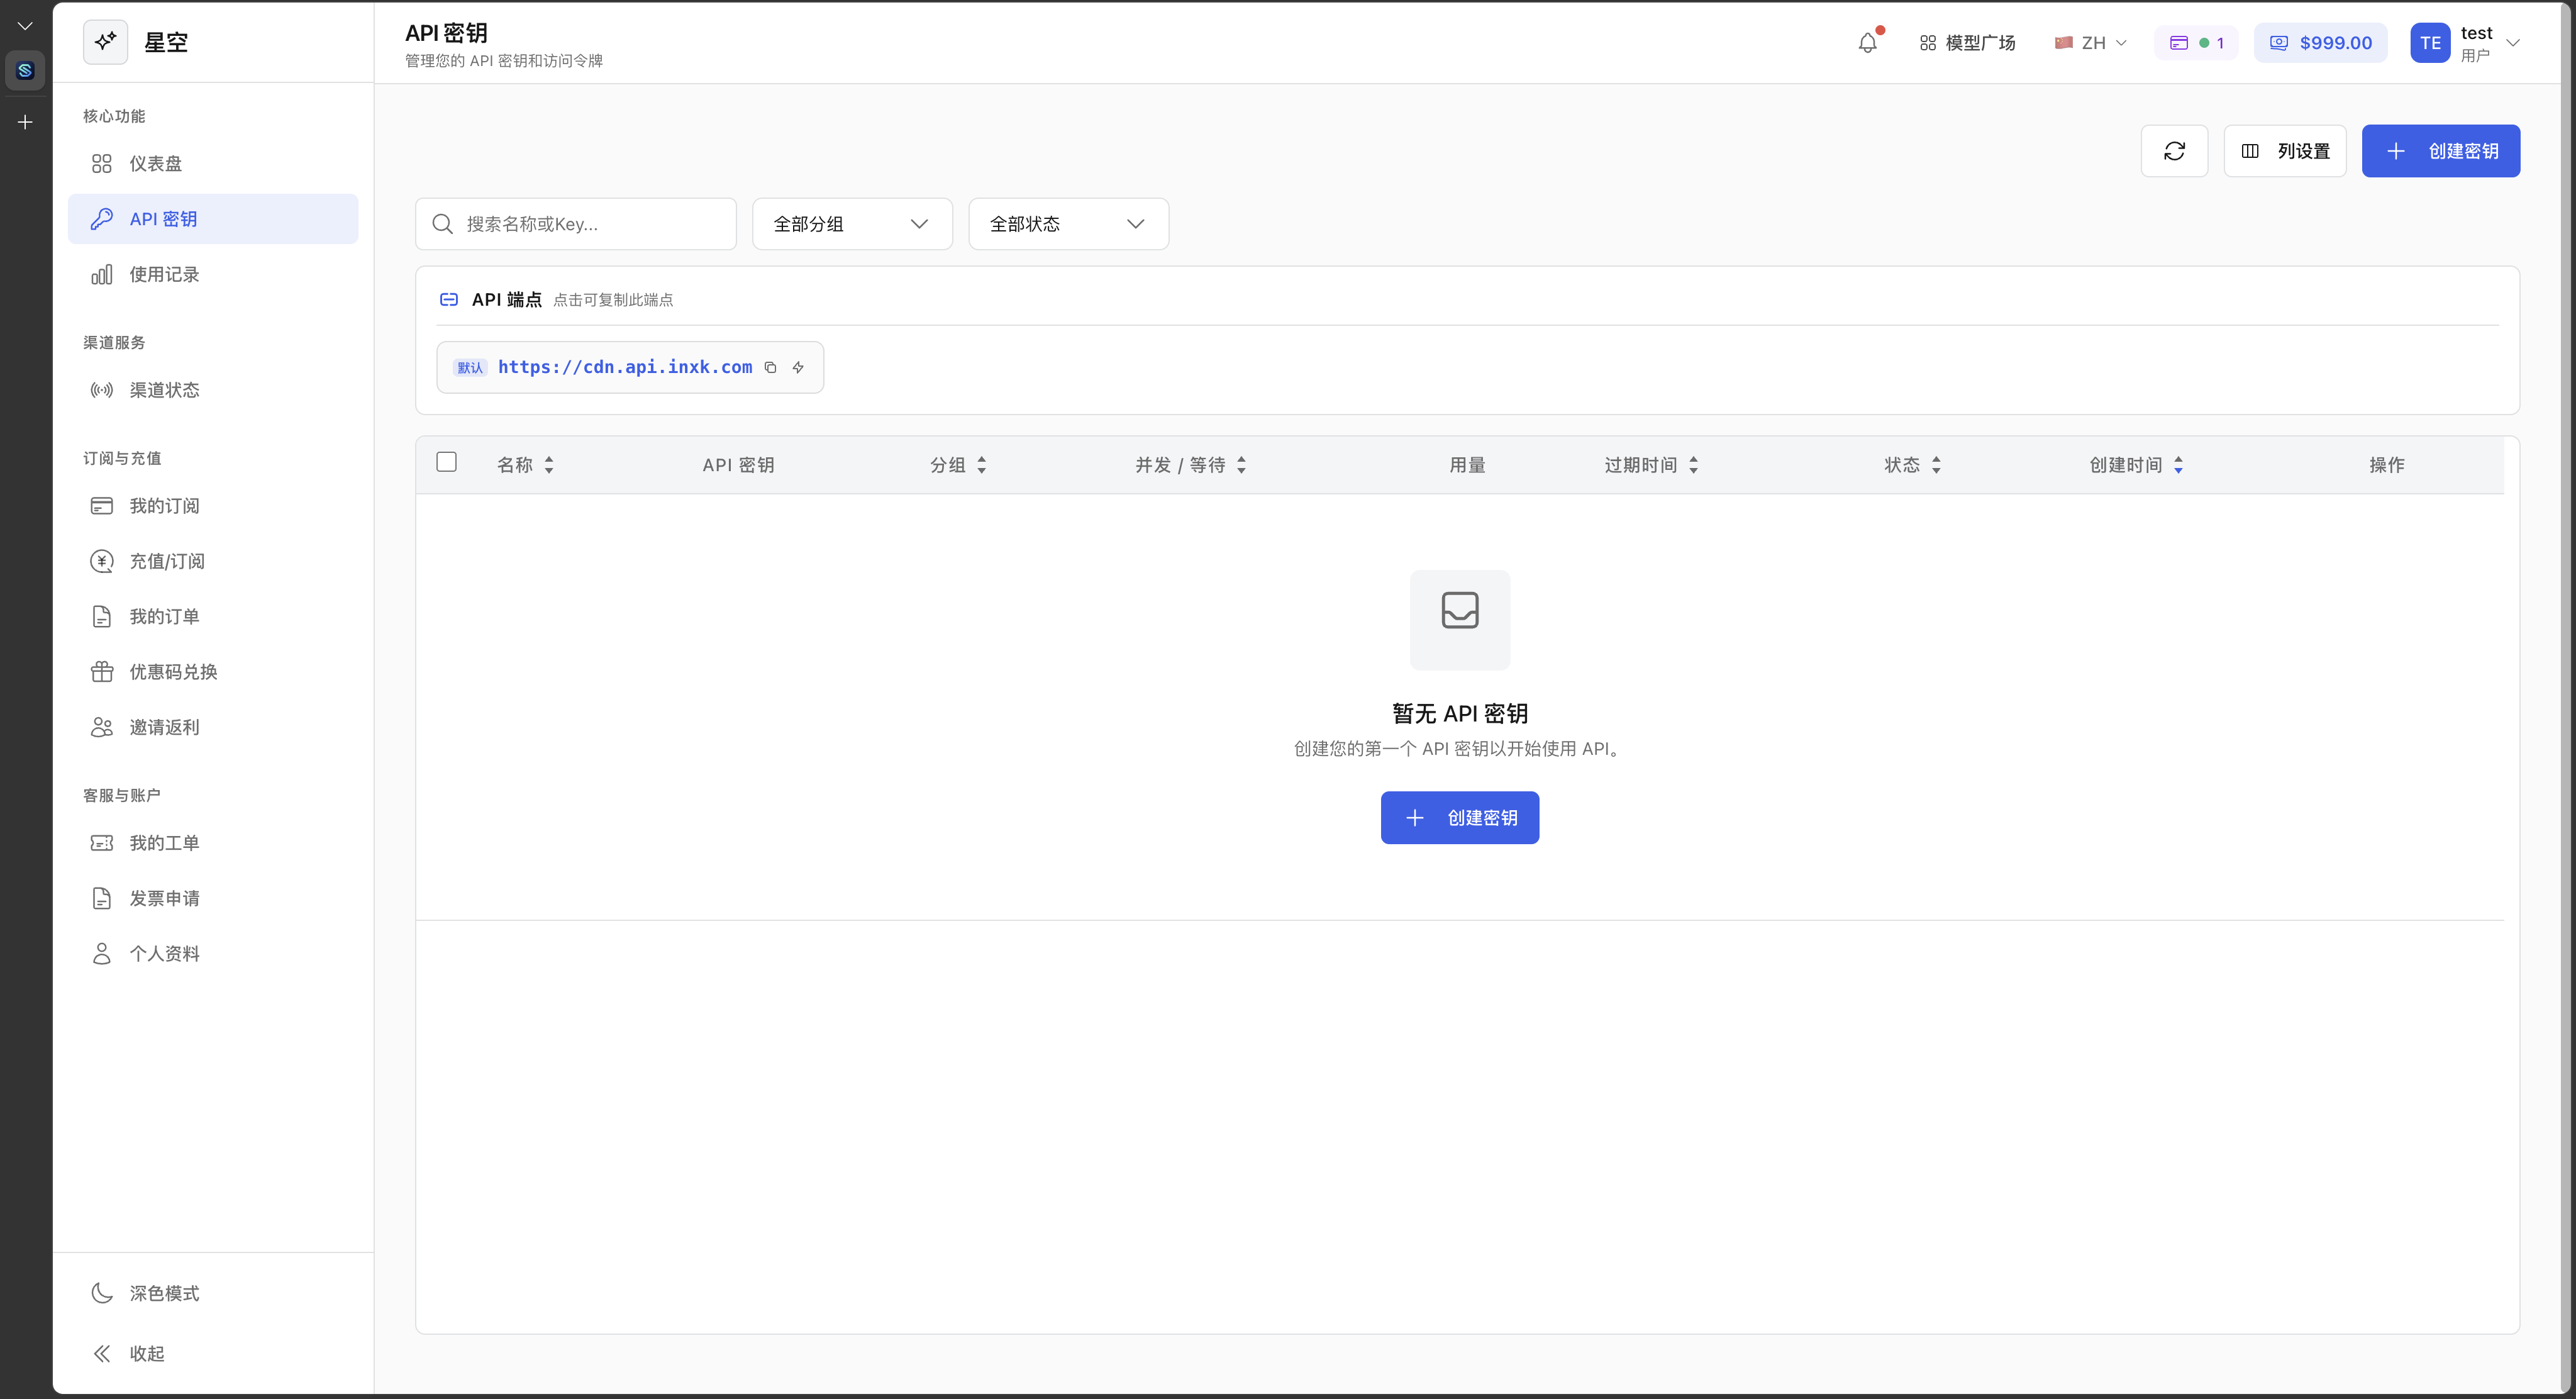This screenshot has width=2576, height=1399.
Task: Sort table by 名称 column
Action: pos(525,465)
